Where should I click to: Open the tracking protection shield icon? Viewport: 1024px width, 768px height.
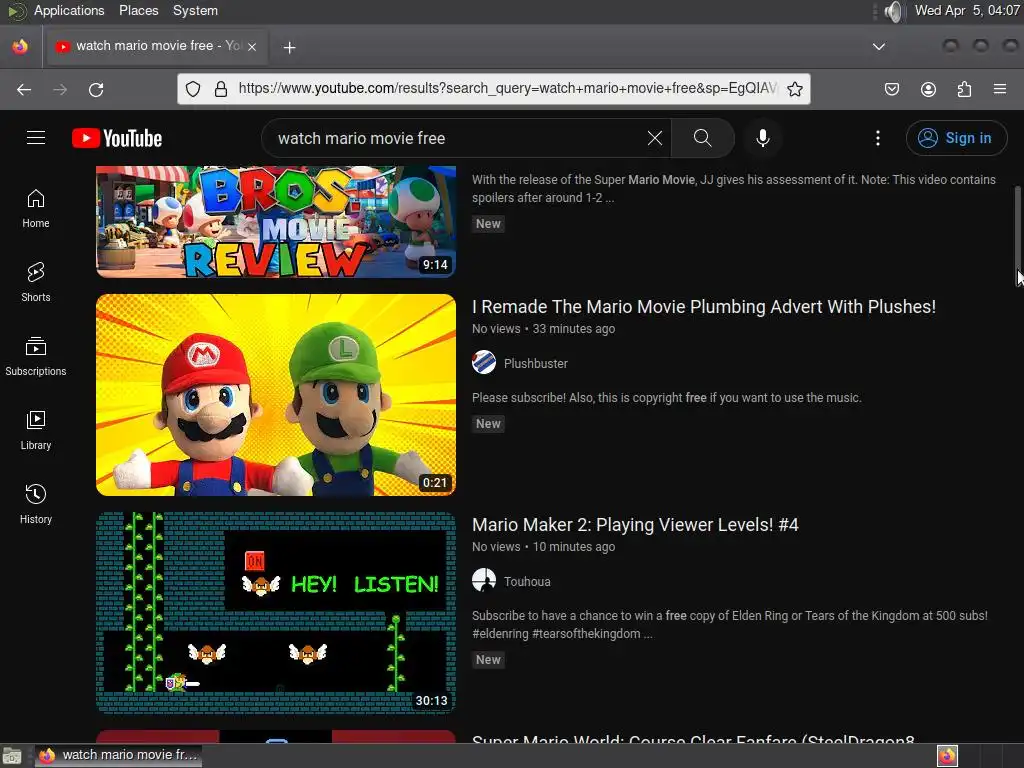pos(193,89)
